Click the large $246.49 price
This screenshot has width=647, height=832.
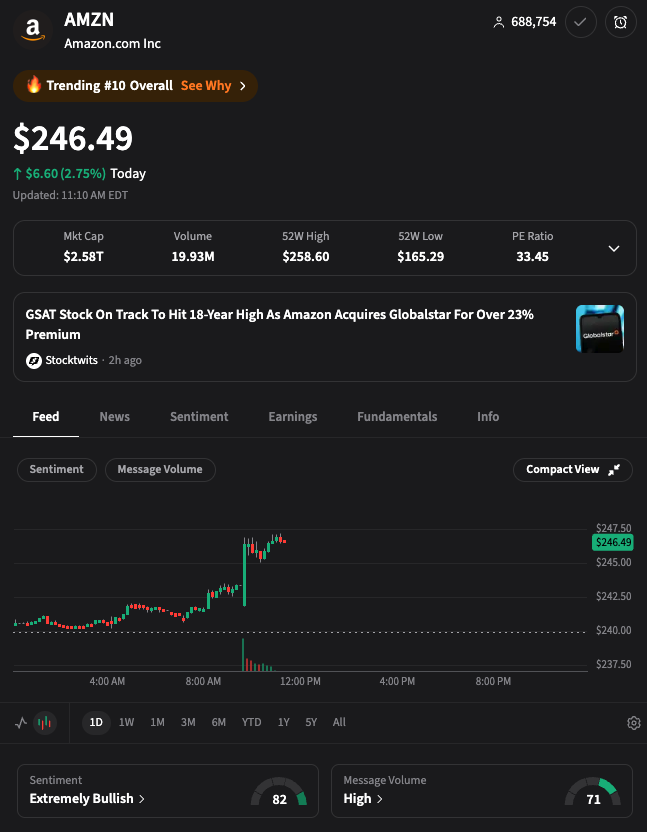tap(73, 138)
